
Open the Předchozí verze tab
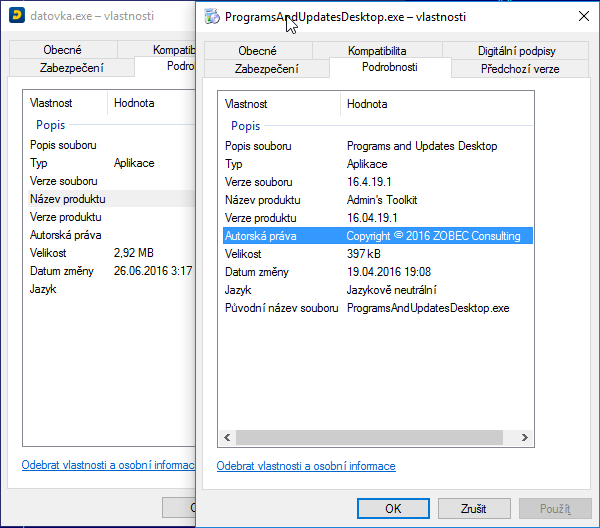click(520, 69)
